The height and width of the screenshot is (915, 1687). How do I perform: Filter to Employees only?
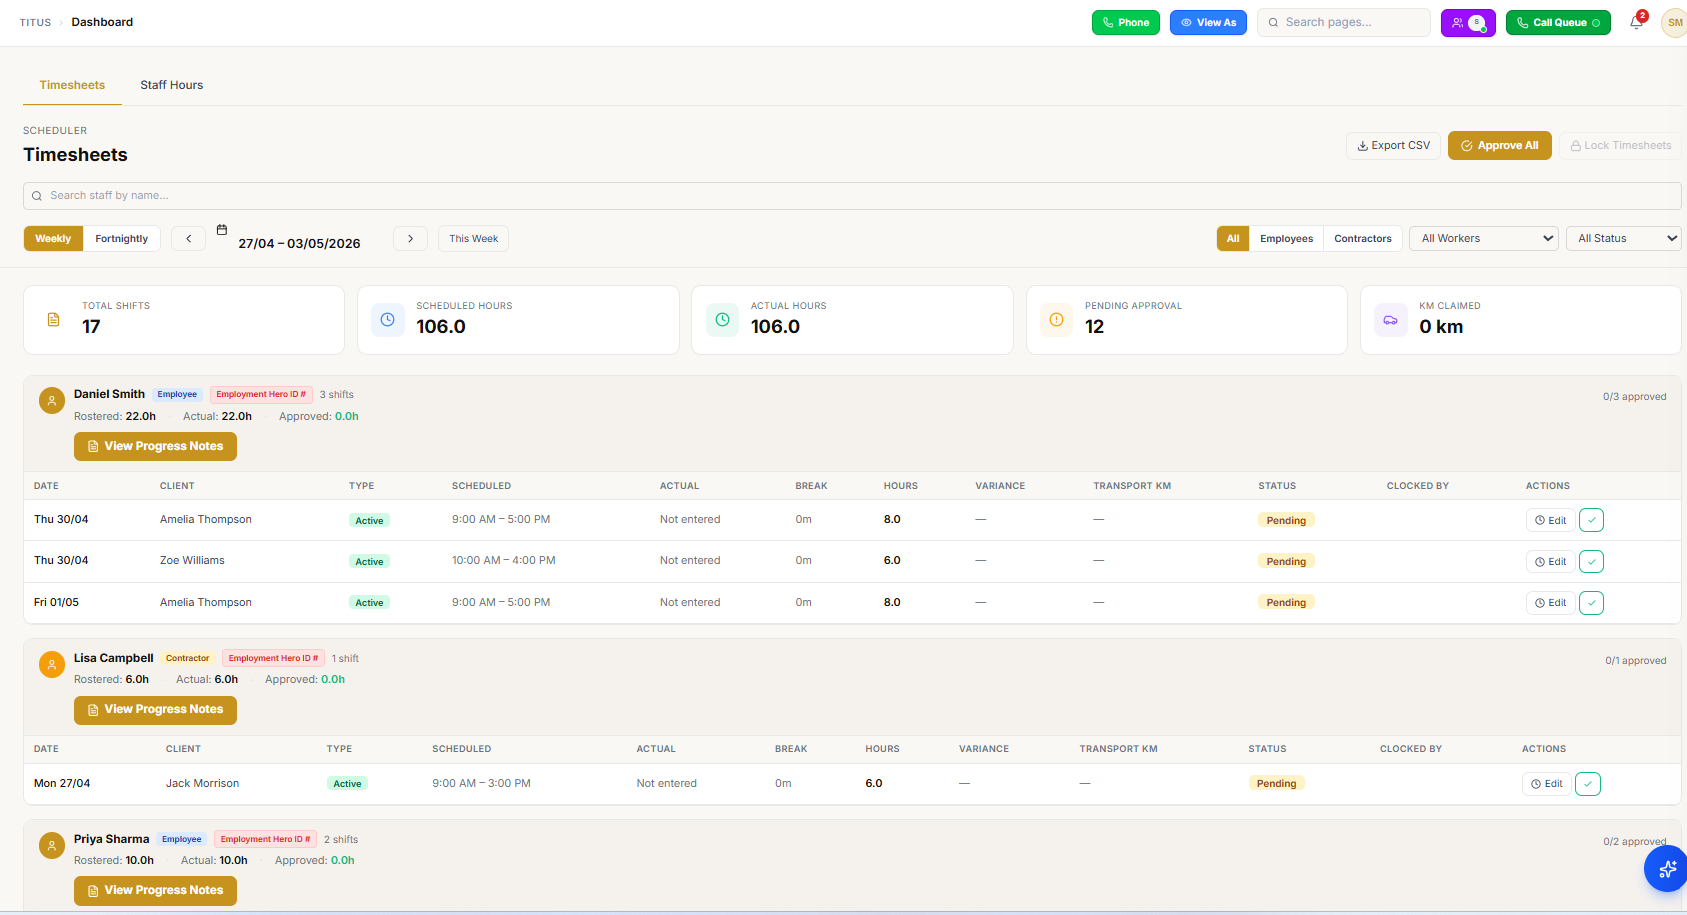[x=1286, y=239]
